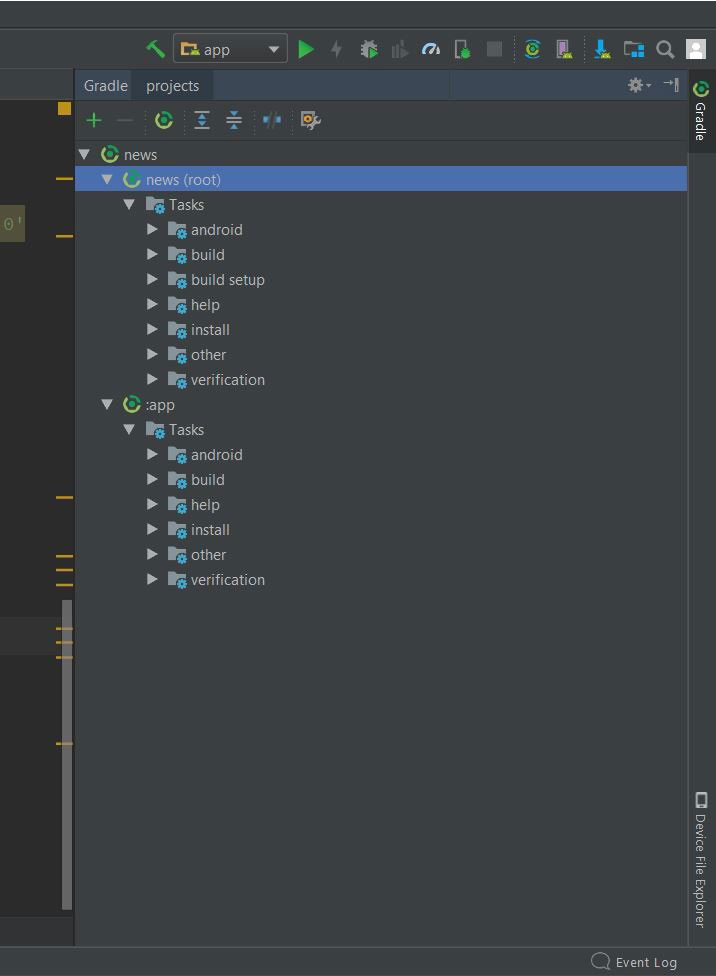Open the Event Log in status bar

click(x=634, y=962)
